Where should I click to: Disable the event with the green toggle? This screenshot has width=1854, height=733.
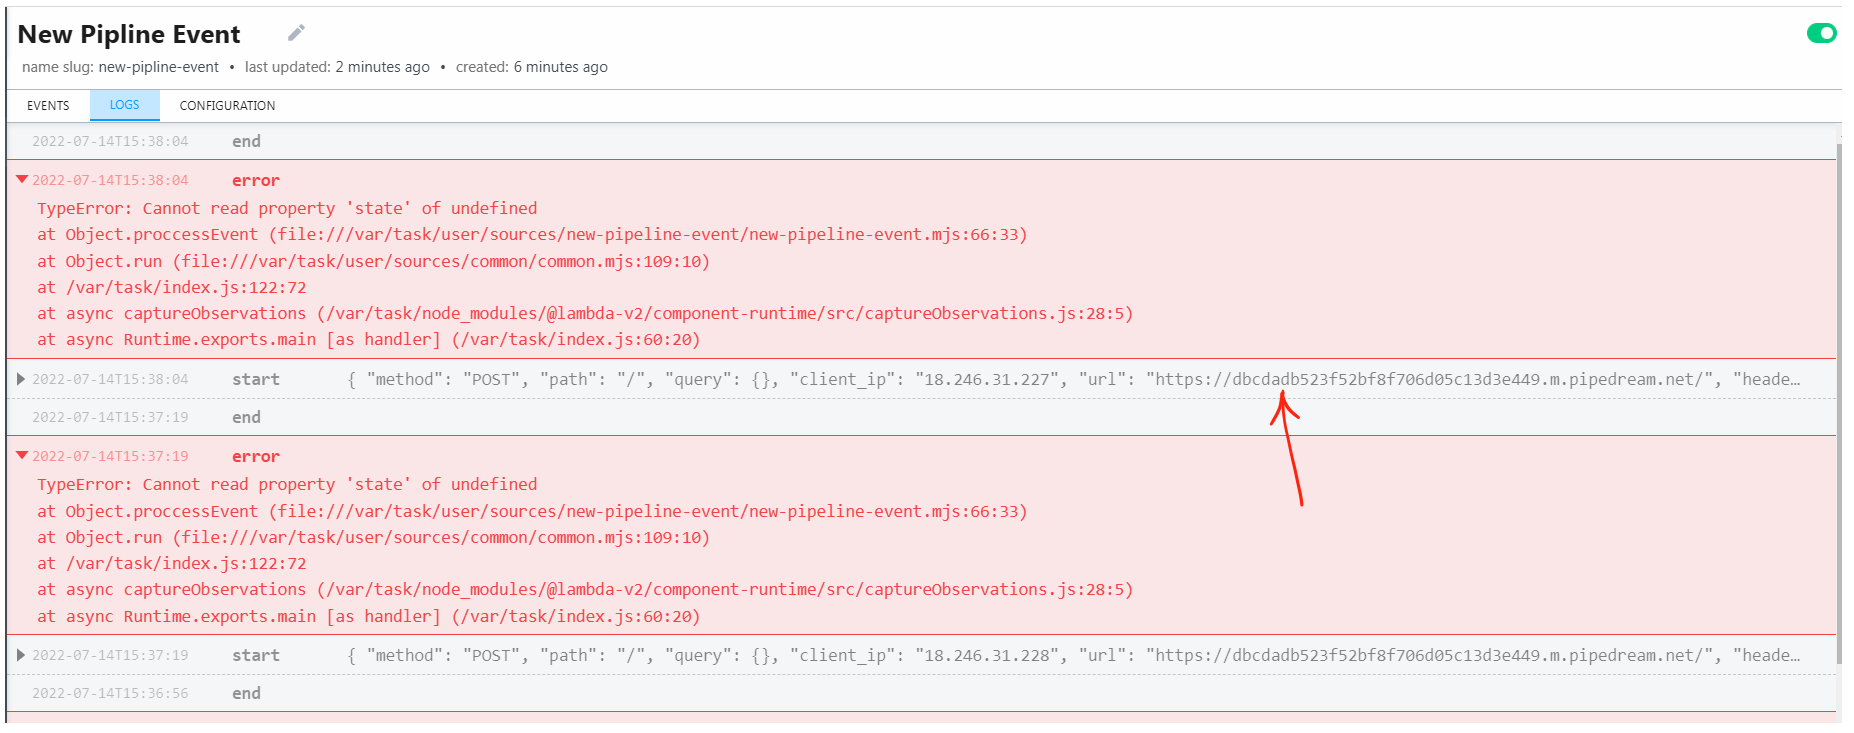1822,33
